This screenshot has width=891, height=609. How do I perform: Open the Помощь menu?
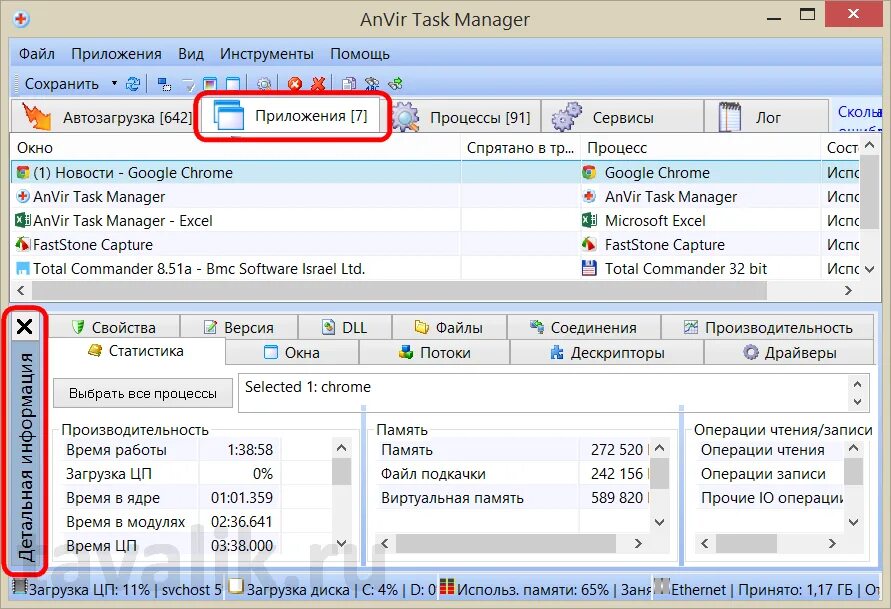(x=360, y=54)
